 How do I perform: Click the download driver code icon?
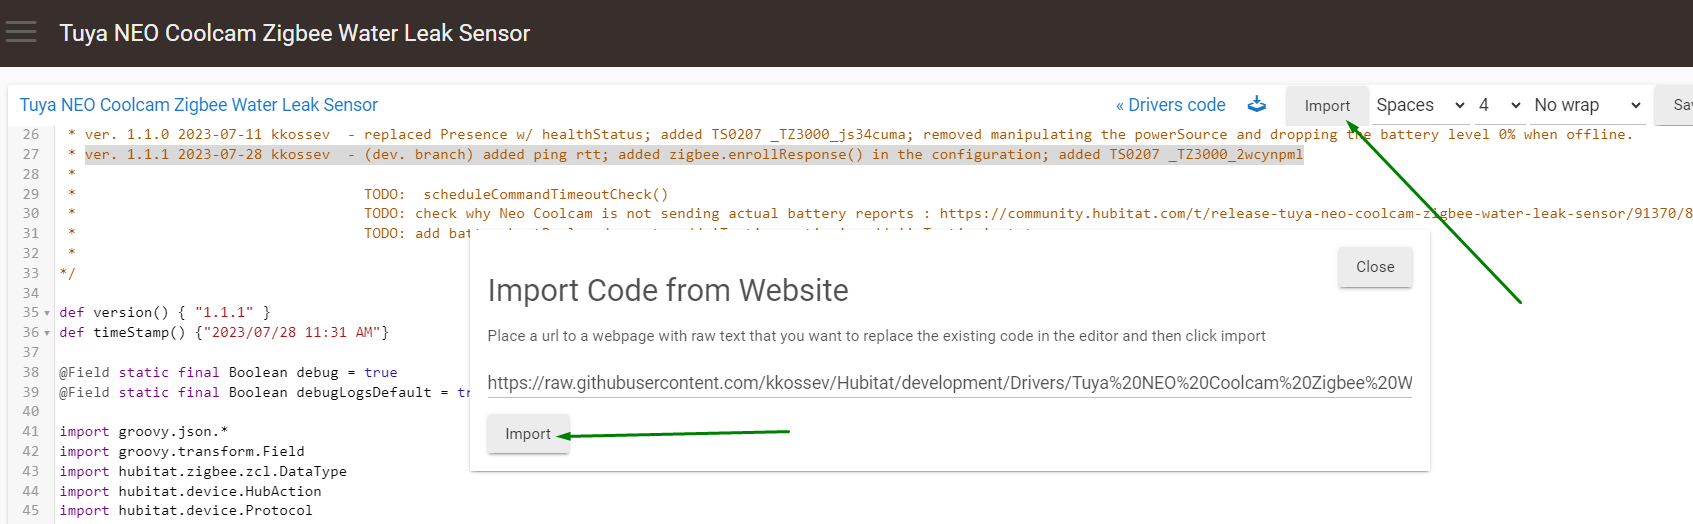(1257, 104)
